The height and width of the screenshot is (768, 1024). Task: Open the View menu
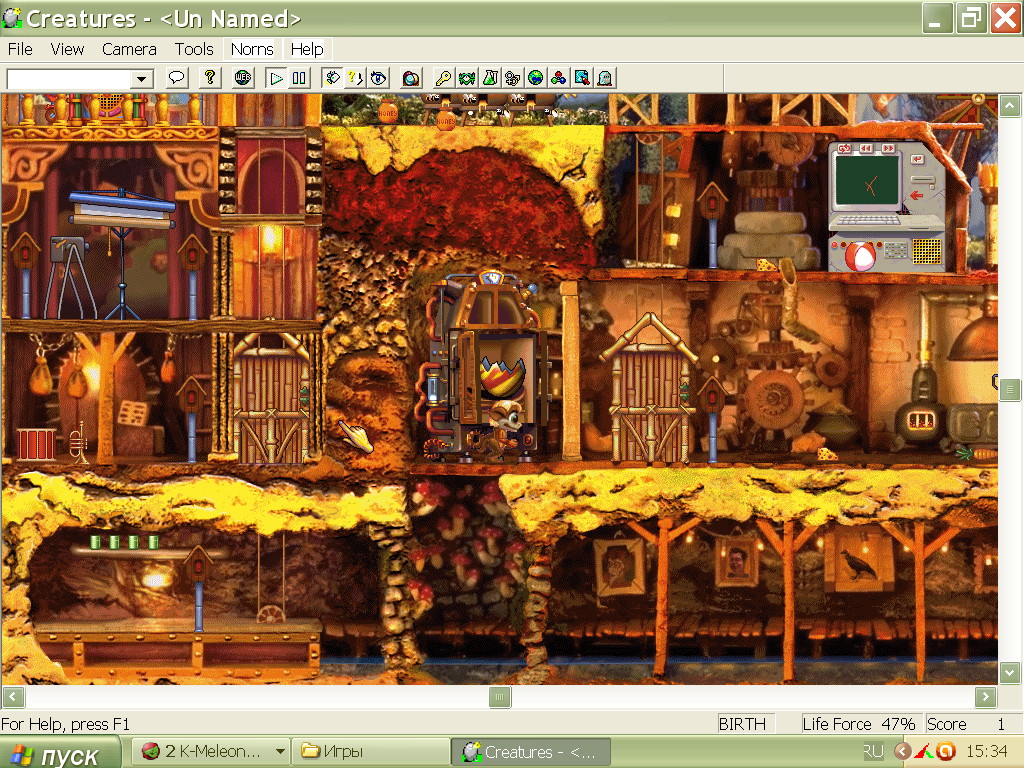(x=67, y=49)
